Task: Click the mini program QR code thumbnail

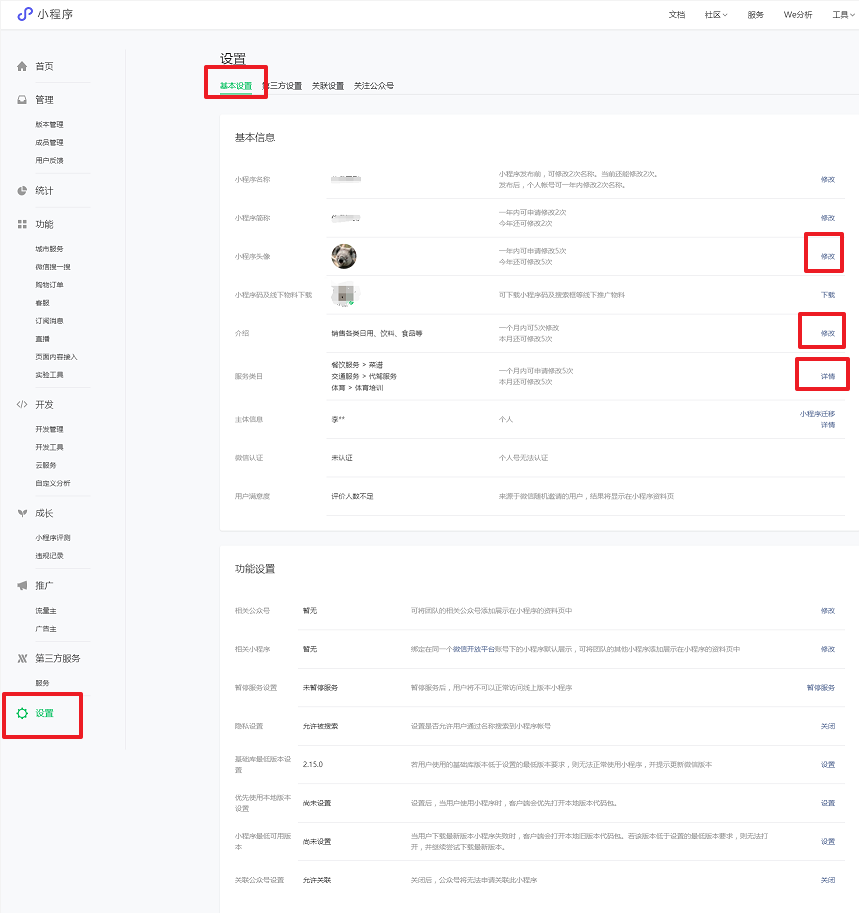Action: (344, 295)
